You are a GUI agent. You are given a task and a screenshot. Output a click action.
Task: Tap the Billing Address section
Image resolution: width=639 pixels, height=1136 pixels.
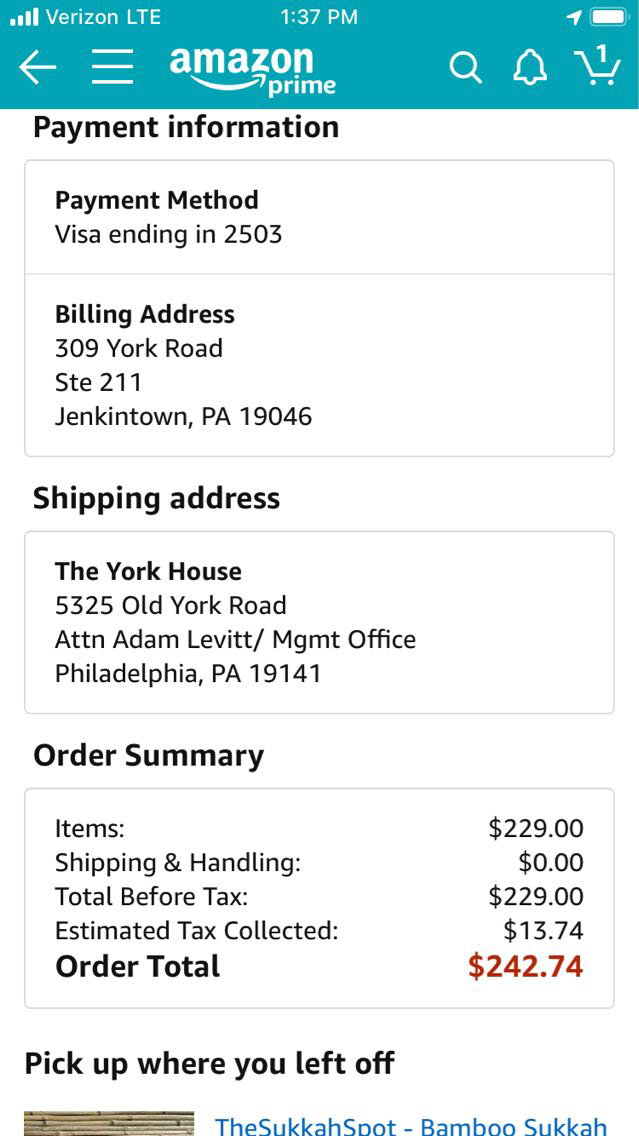pos(319,365)
